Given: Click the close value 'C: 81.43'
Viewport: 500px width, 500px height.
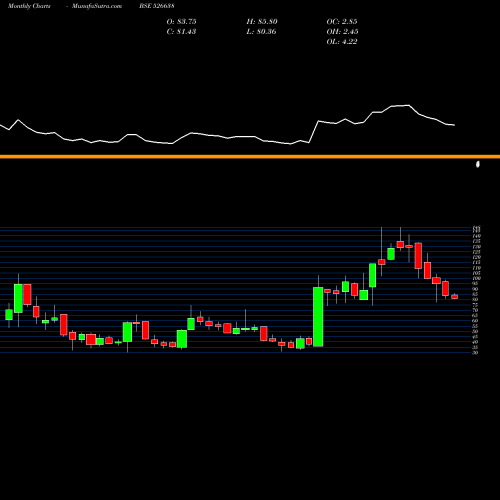Looking at the screenshot, I should click(181, 32).
